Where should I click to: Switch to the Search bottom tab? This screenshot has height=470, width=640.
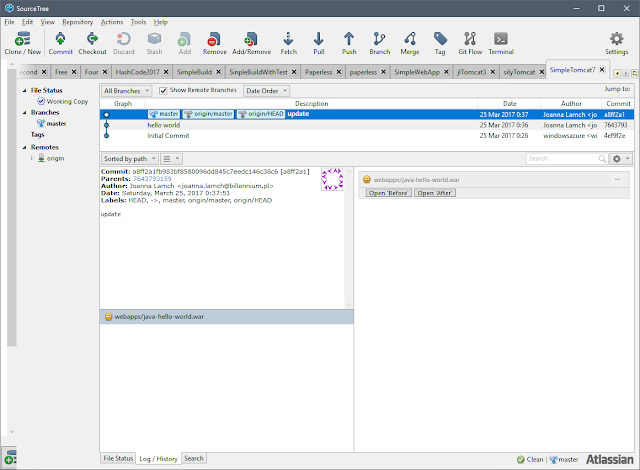coord(193,458)
